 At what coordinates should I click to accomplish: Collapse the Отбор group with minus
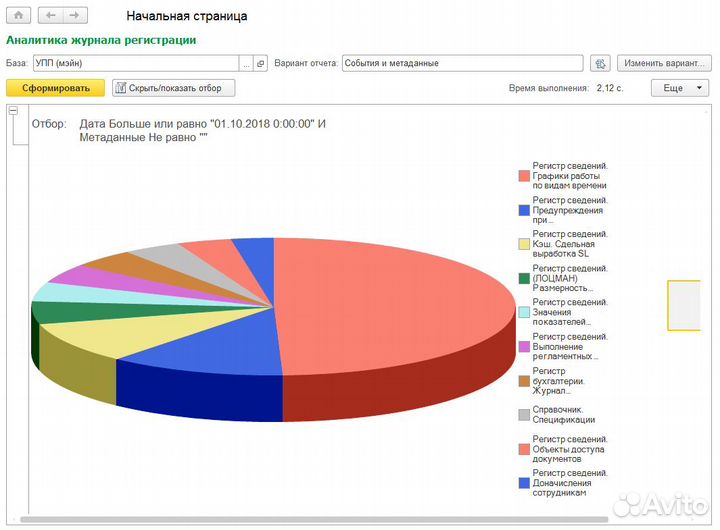tap(13, 111)
